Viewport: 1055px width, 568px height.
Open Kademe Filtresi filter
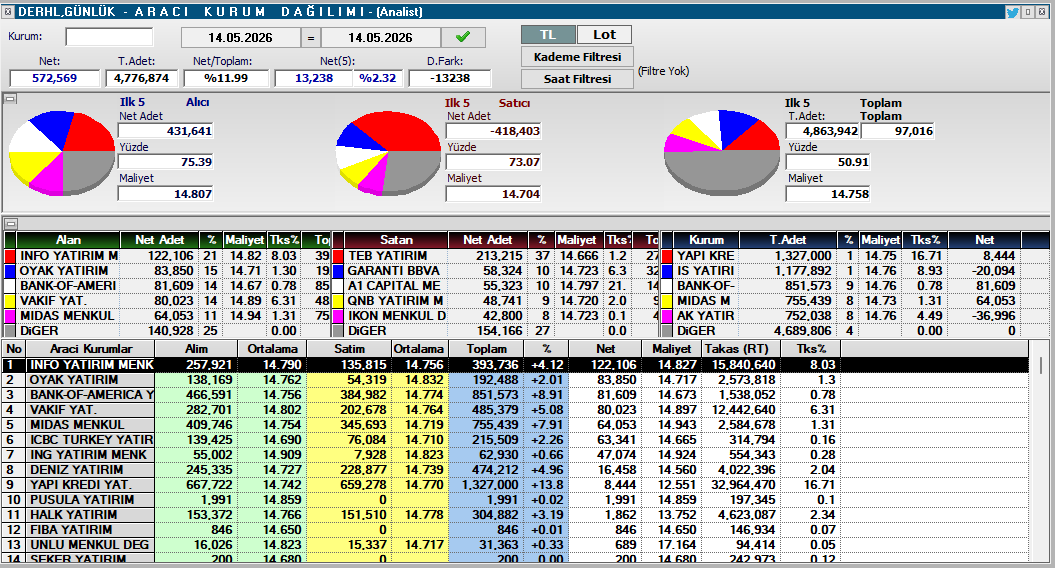tap(577, 57)
